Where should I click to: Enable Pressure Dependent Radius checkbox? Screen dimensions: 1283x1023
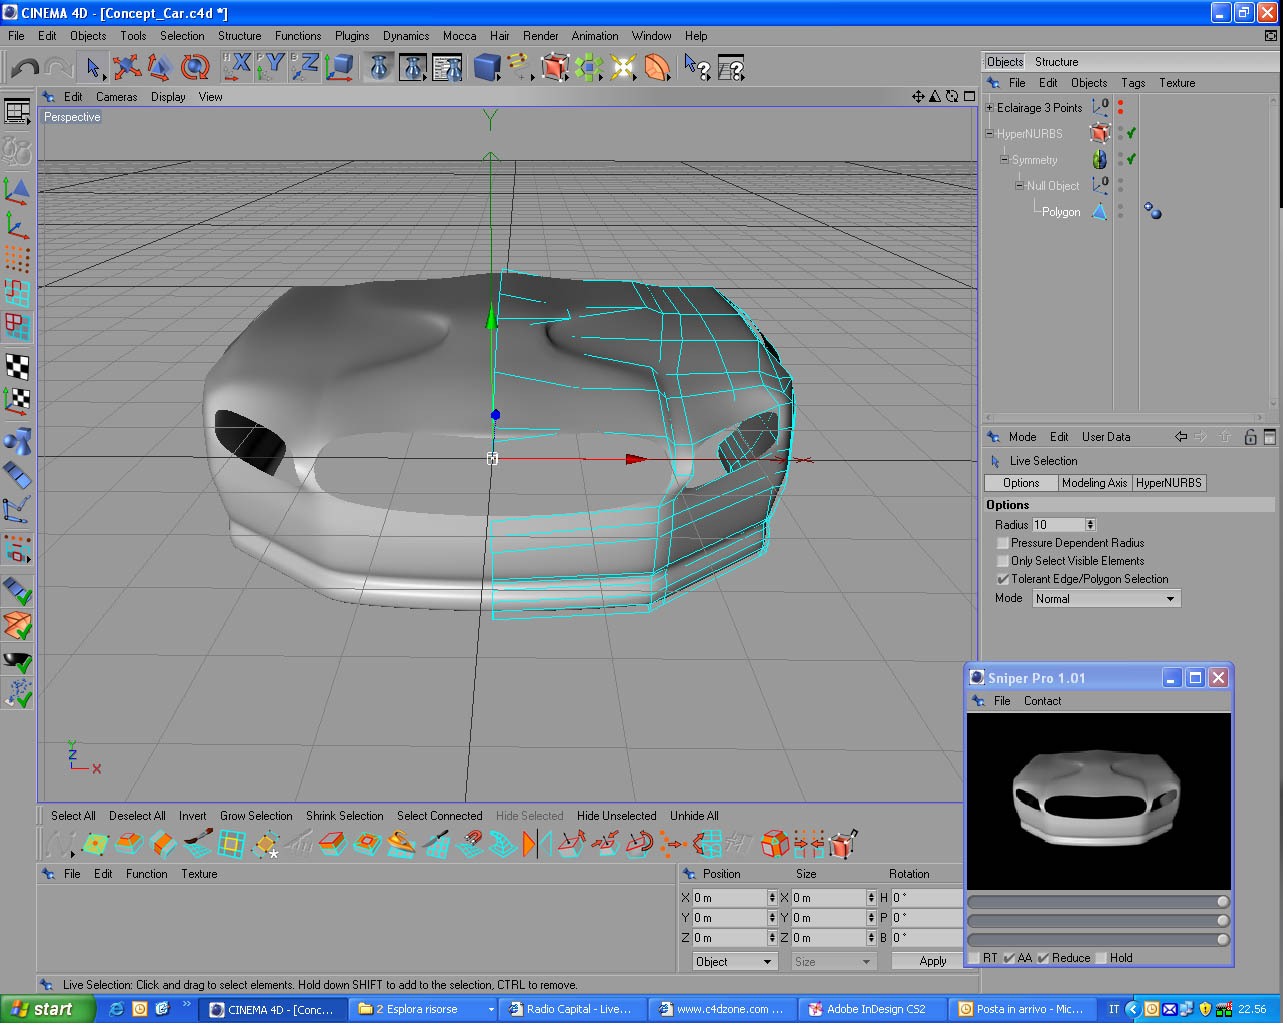tap(1003, 543)
